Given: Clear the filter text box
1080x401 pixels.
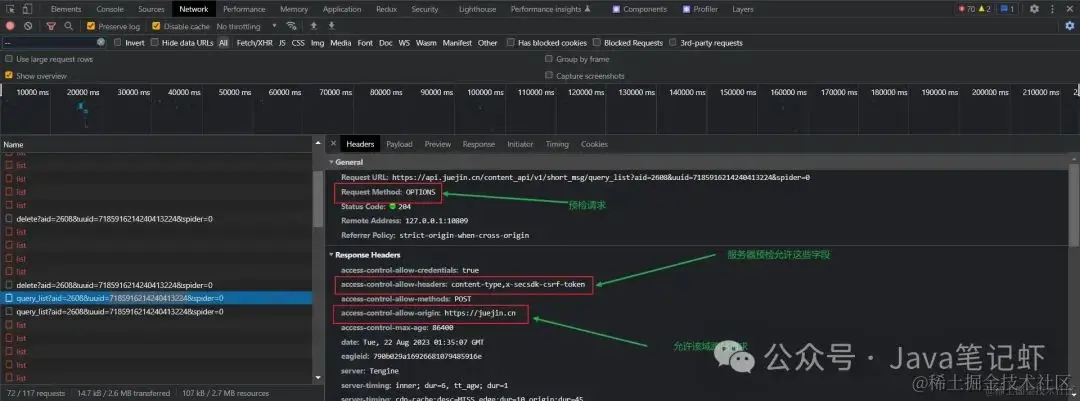Looking at the screenshot, I should pos(101,42).
